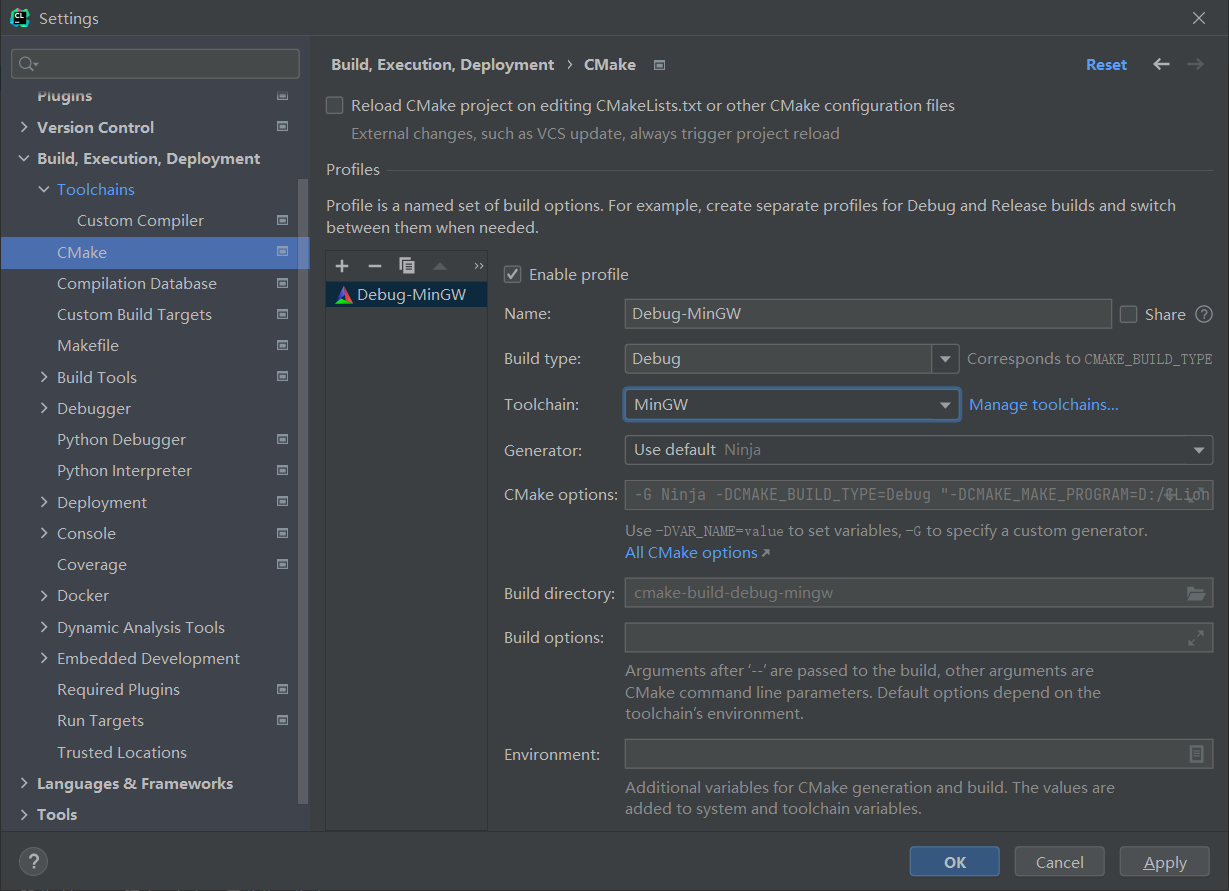Viewport: 1229px width, 891px height.
Task: Click the OK button
Action: point(955,862)
